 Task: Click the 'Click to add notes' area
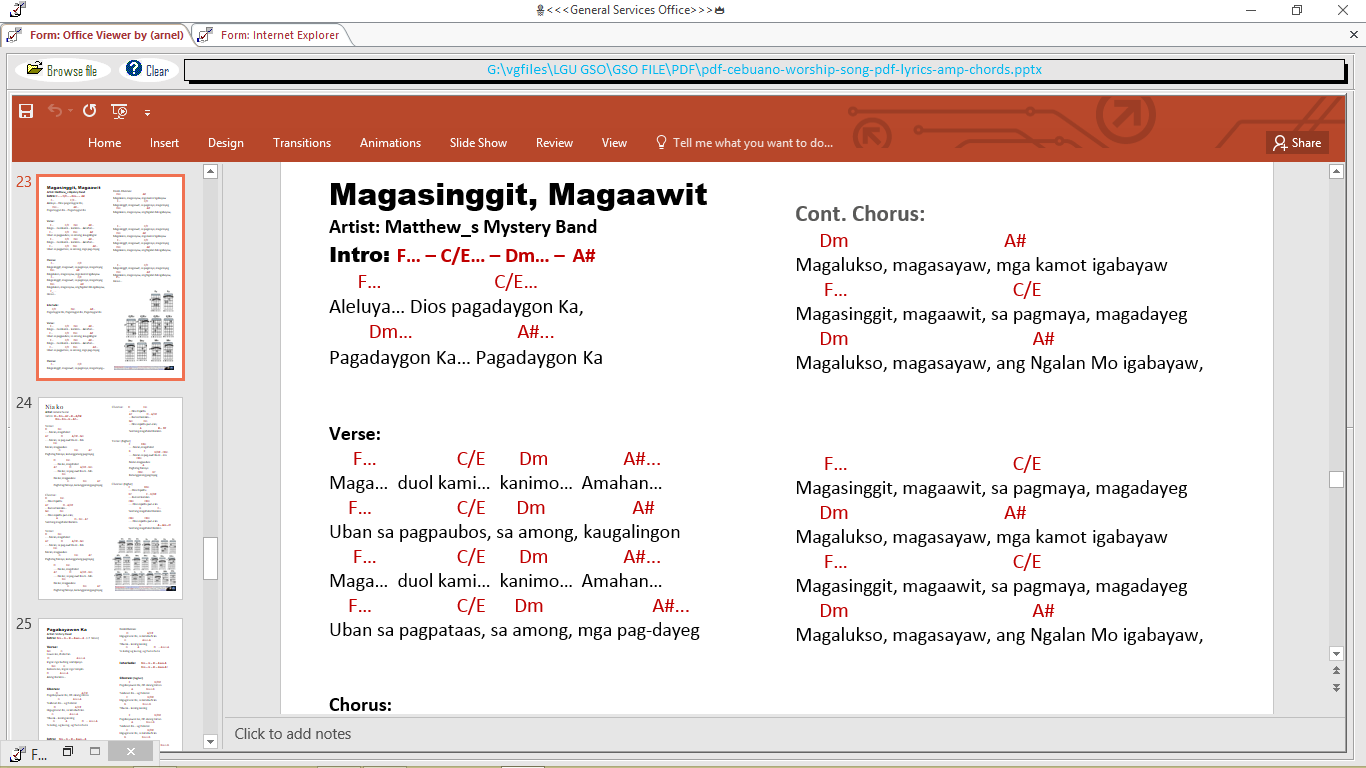coord(293,734)
